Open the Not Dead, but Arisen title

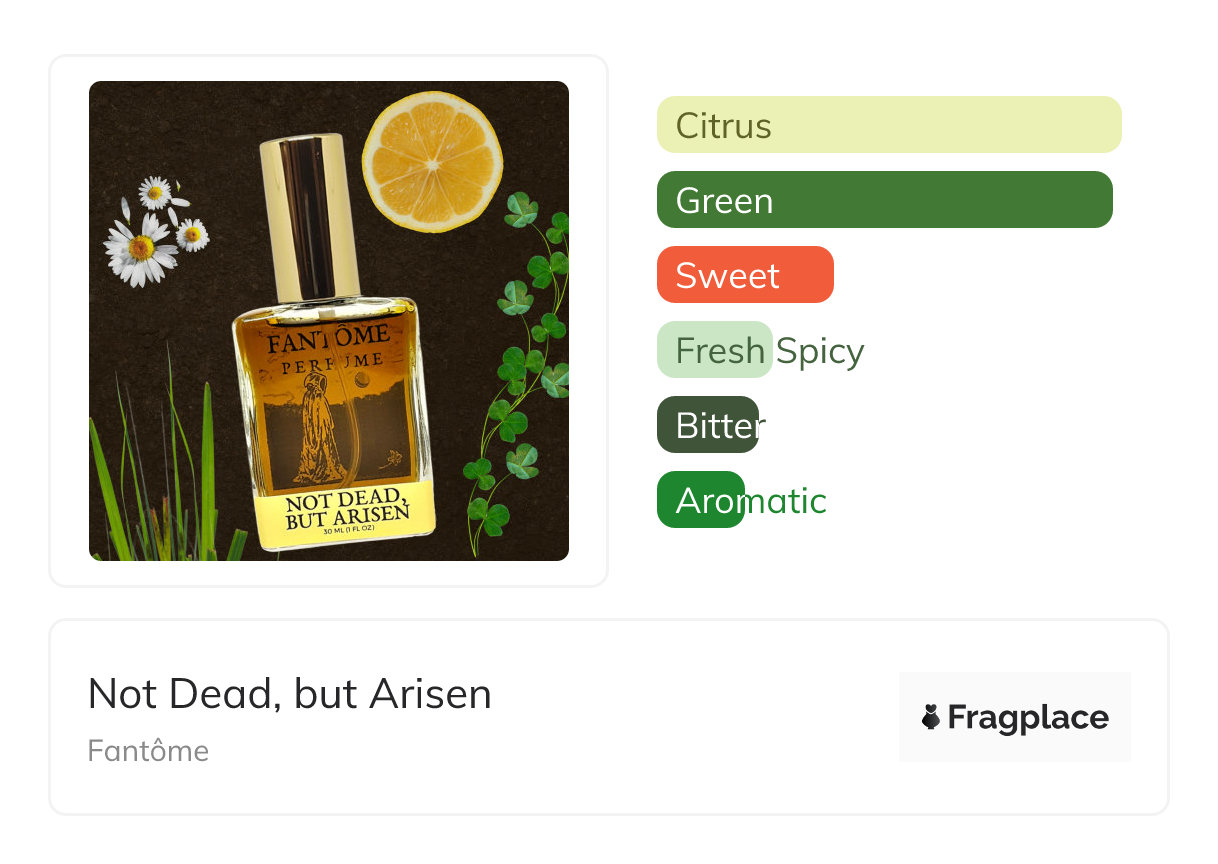[290, 694]
